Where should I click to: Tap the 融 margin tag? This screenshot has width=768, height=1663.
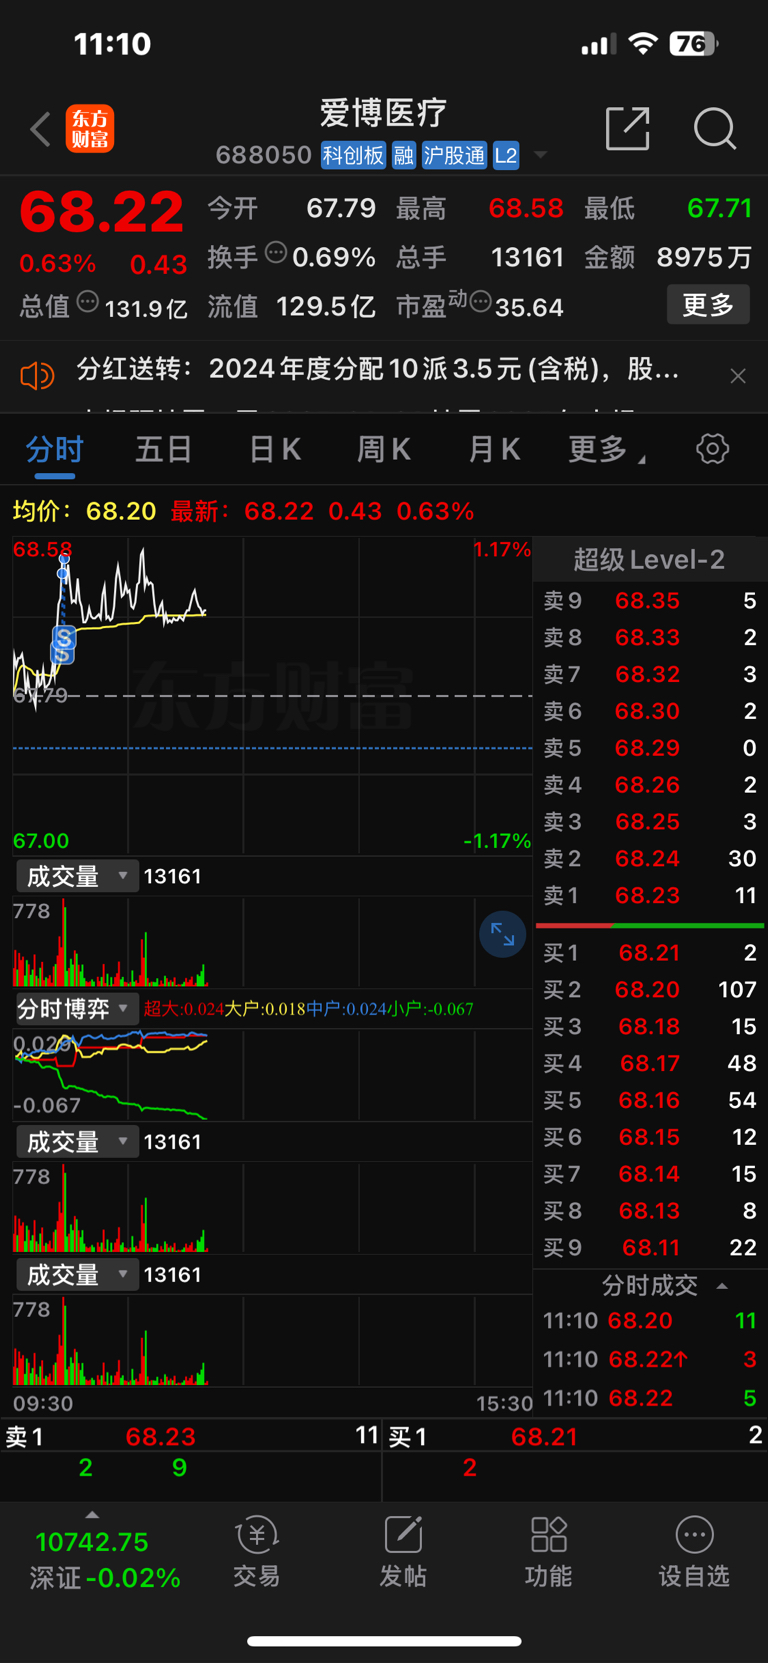click(x=404, y=155)
